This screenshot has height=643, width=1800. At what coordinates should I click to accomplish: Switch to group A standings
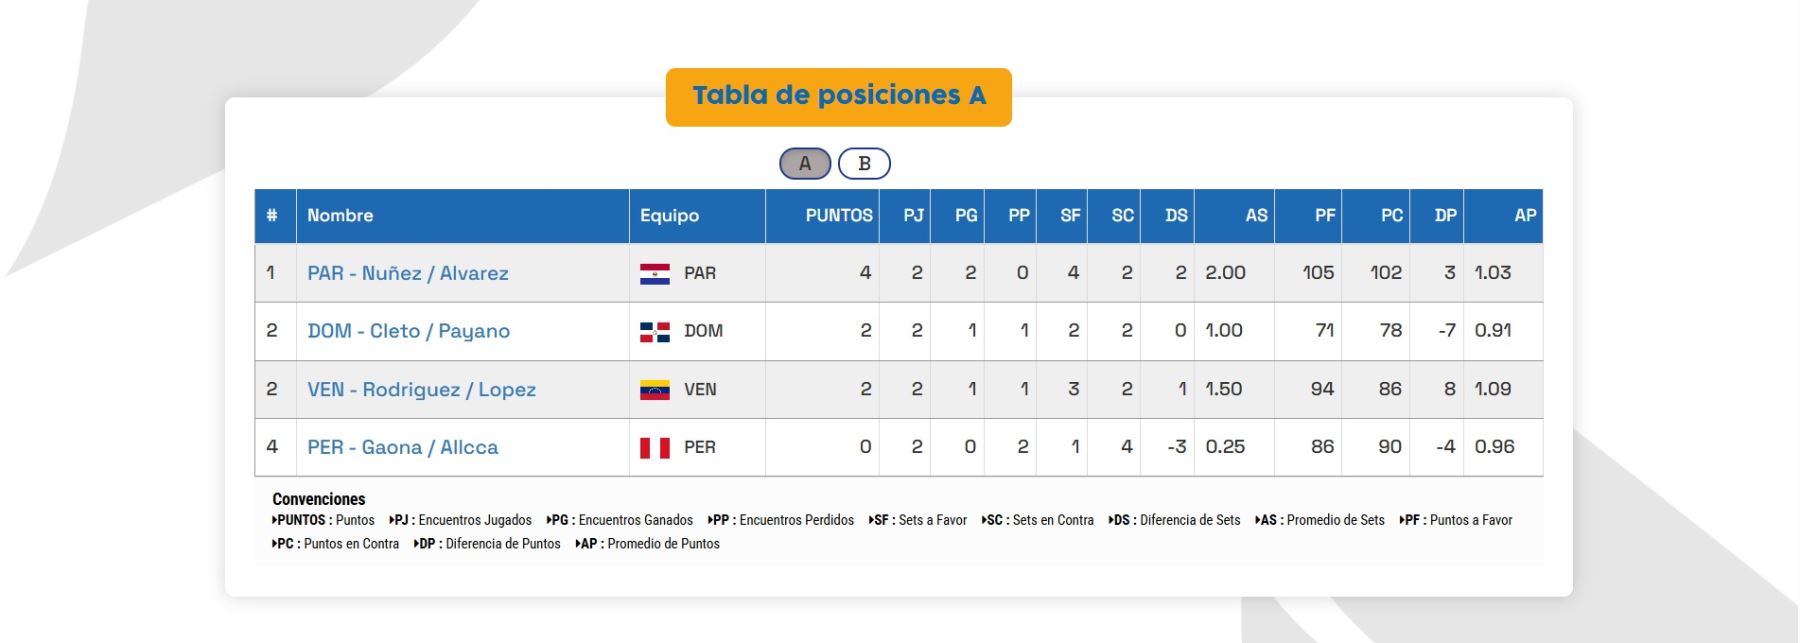click(805, 164)
